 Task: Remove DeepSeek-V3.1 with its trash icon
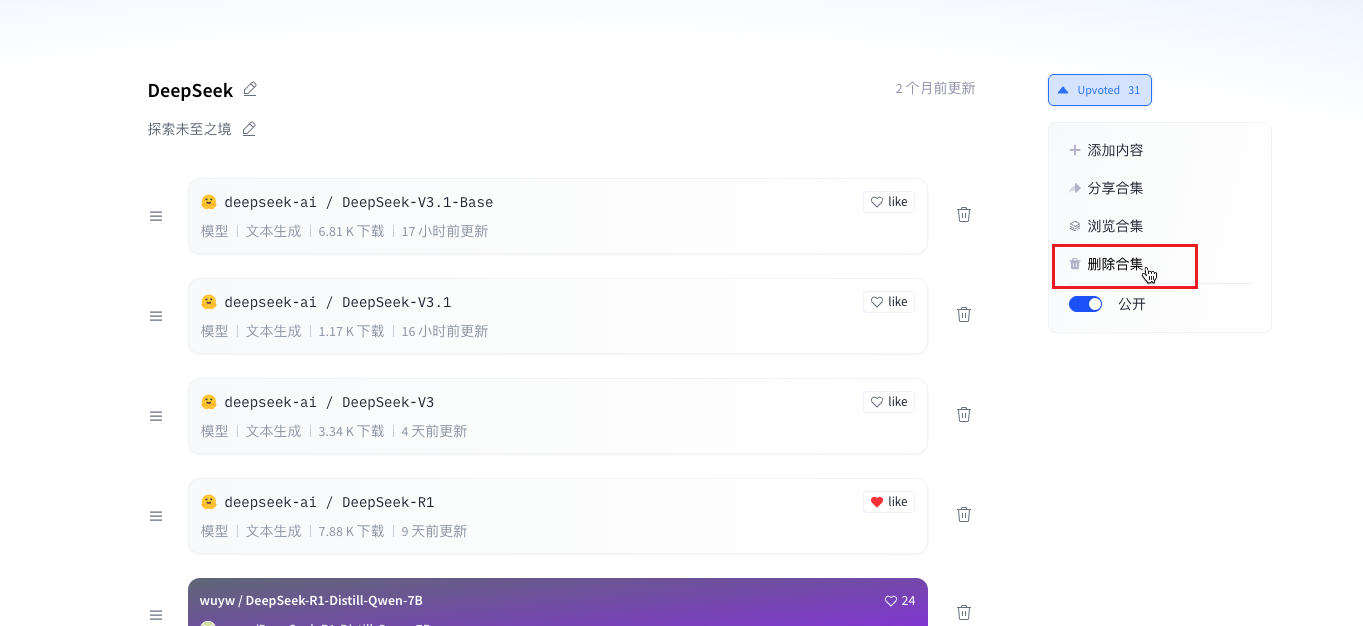pos(964,314)
